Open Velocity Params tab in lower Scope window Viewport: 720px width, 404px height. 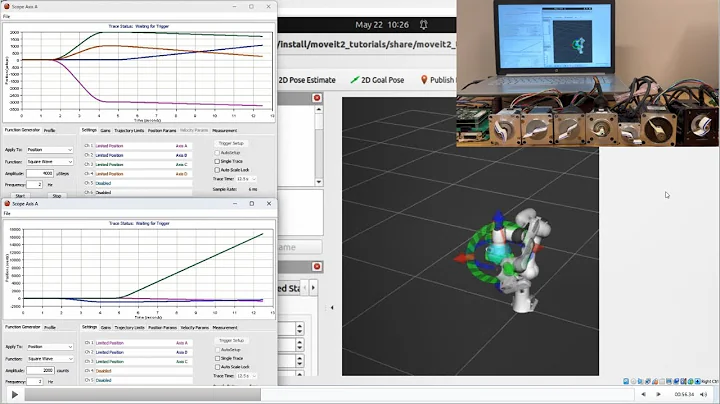pos(195,327)
